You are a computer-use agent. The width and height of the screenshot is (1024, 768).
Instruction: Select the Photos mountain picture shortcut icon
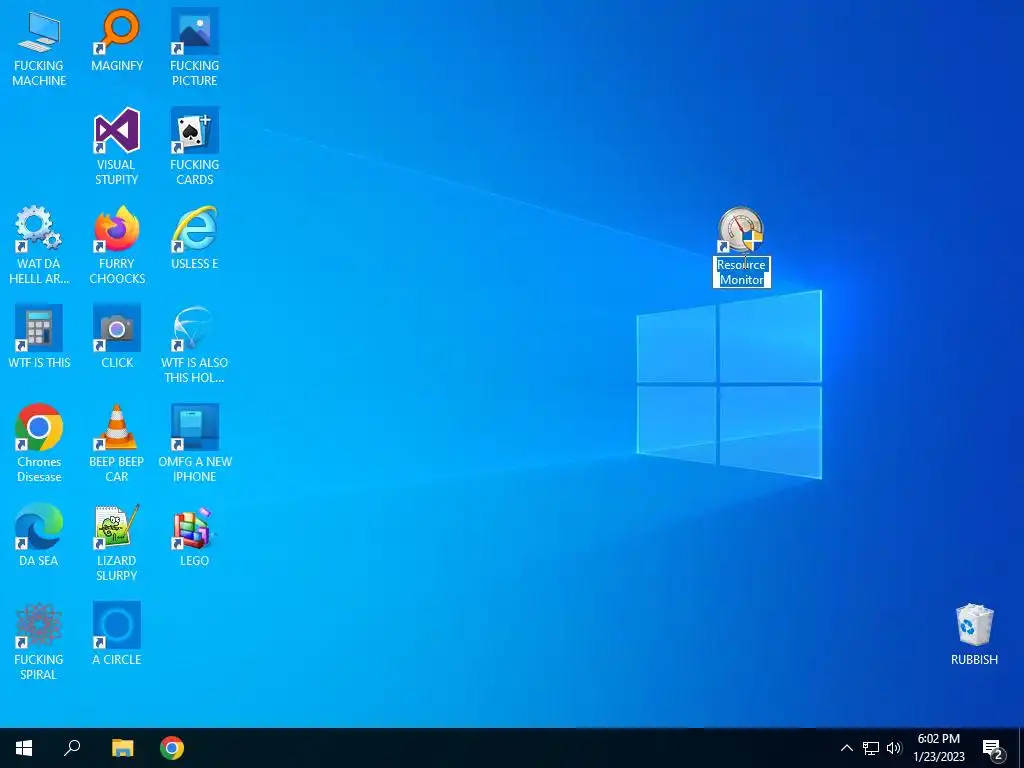pyautogui.click(x=195, y=31)
